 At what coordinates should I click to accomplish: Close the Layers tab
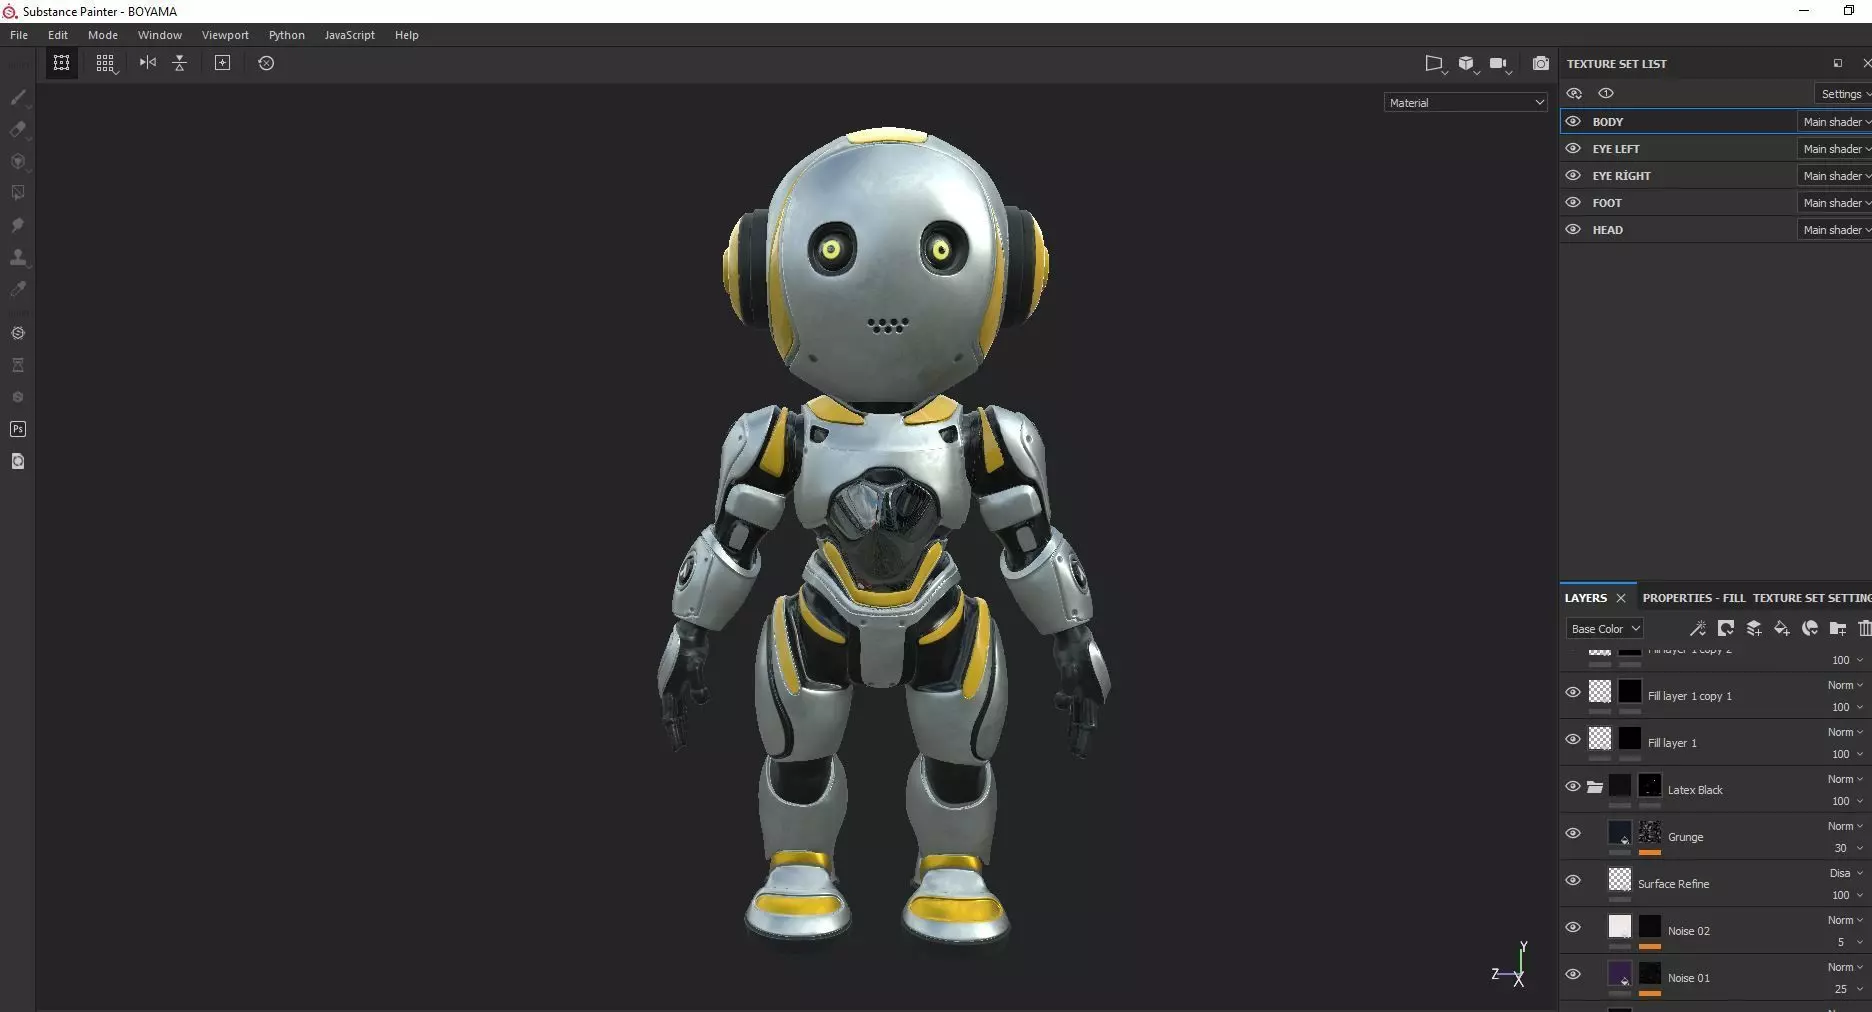[x=1621, y=598]
